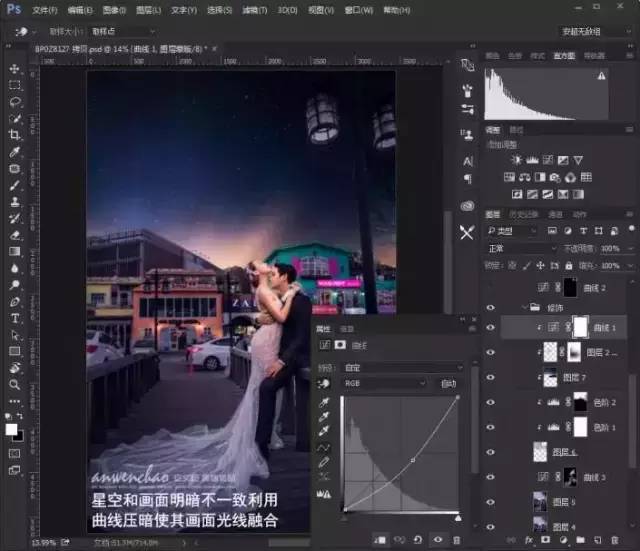Hide the 曲线 1 layer
Viewport: 640px width, 551px height.
point(491,327)
